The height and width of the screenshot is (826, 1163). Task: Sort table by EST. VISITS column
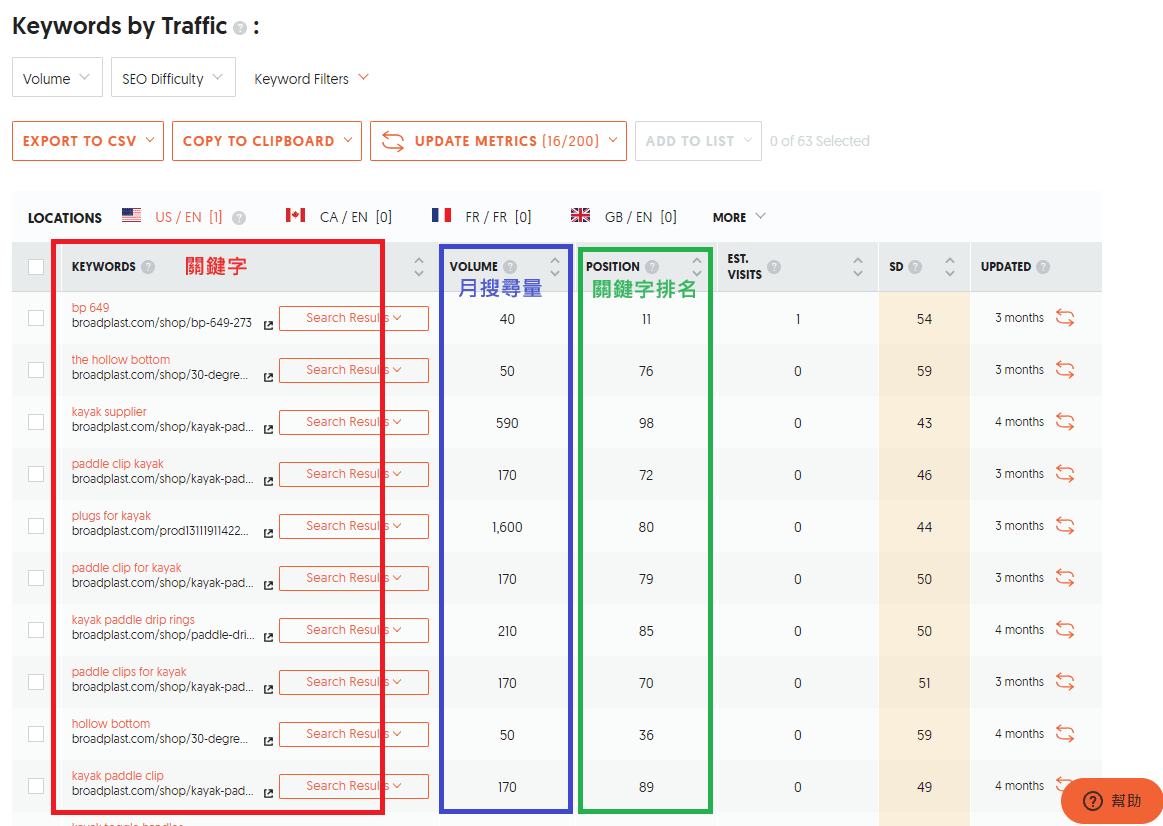tap(857, 267)
